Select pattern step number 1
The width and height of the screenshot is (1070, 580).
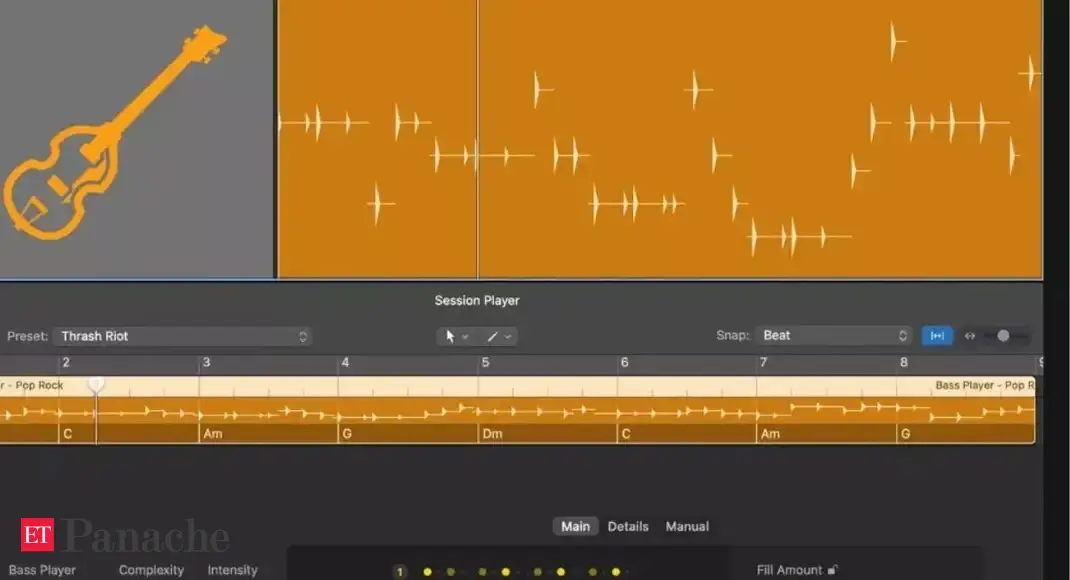click(x=400, y=572)
